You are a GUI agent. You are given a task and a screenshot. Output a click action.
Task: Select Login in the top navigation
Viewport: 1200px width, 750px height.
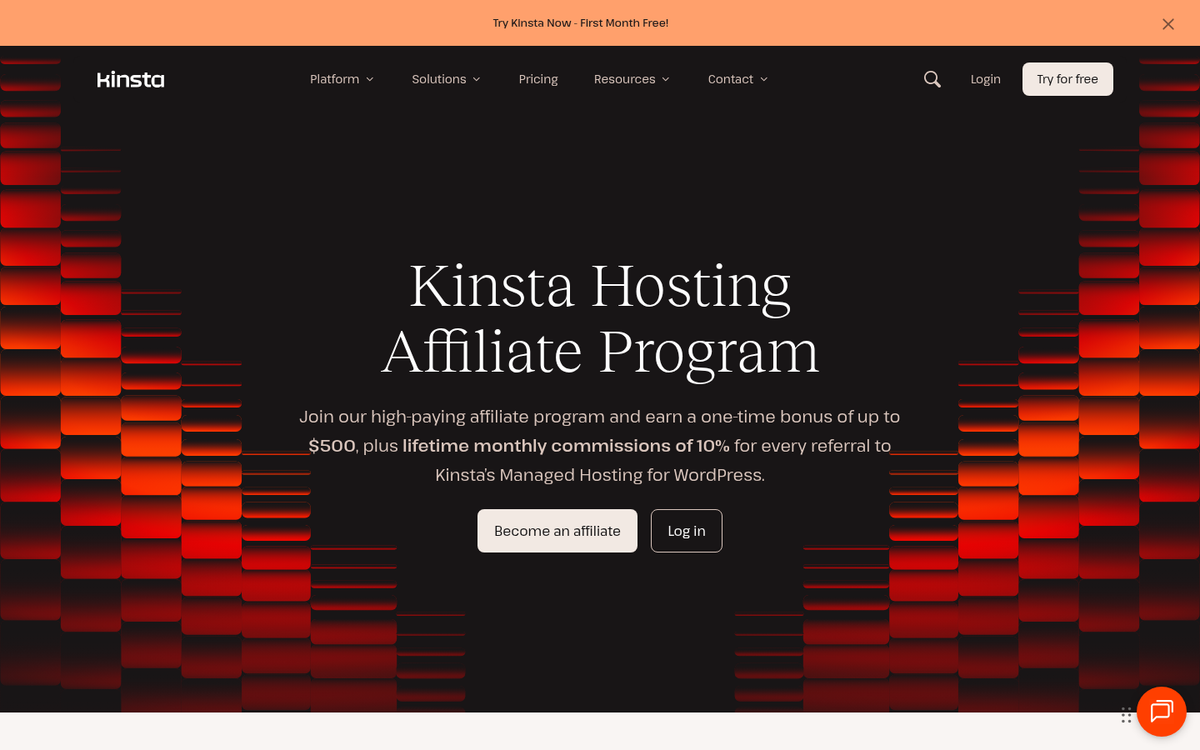pos(985,79)
